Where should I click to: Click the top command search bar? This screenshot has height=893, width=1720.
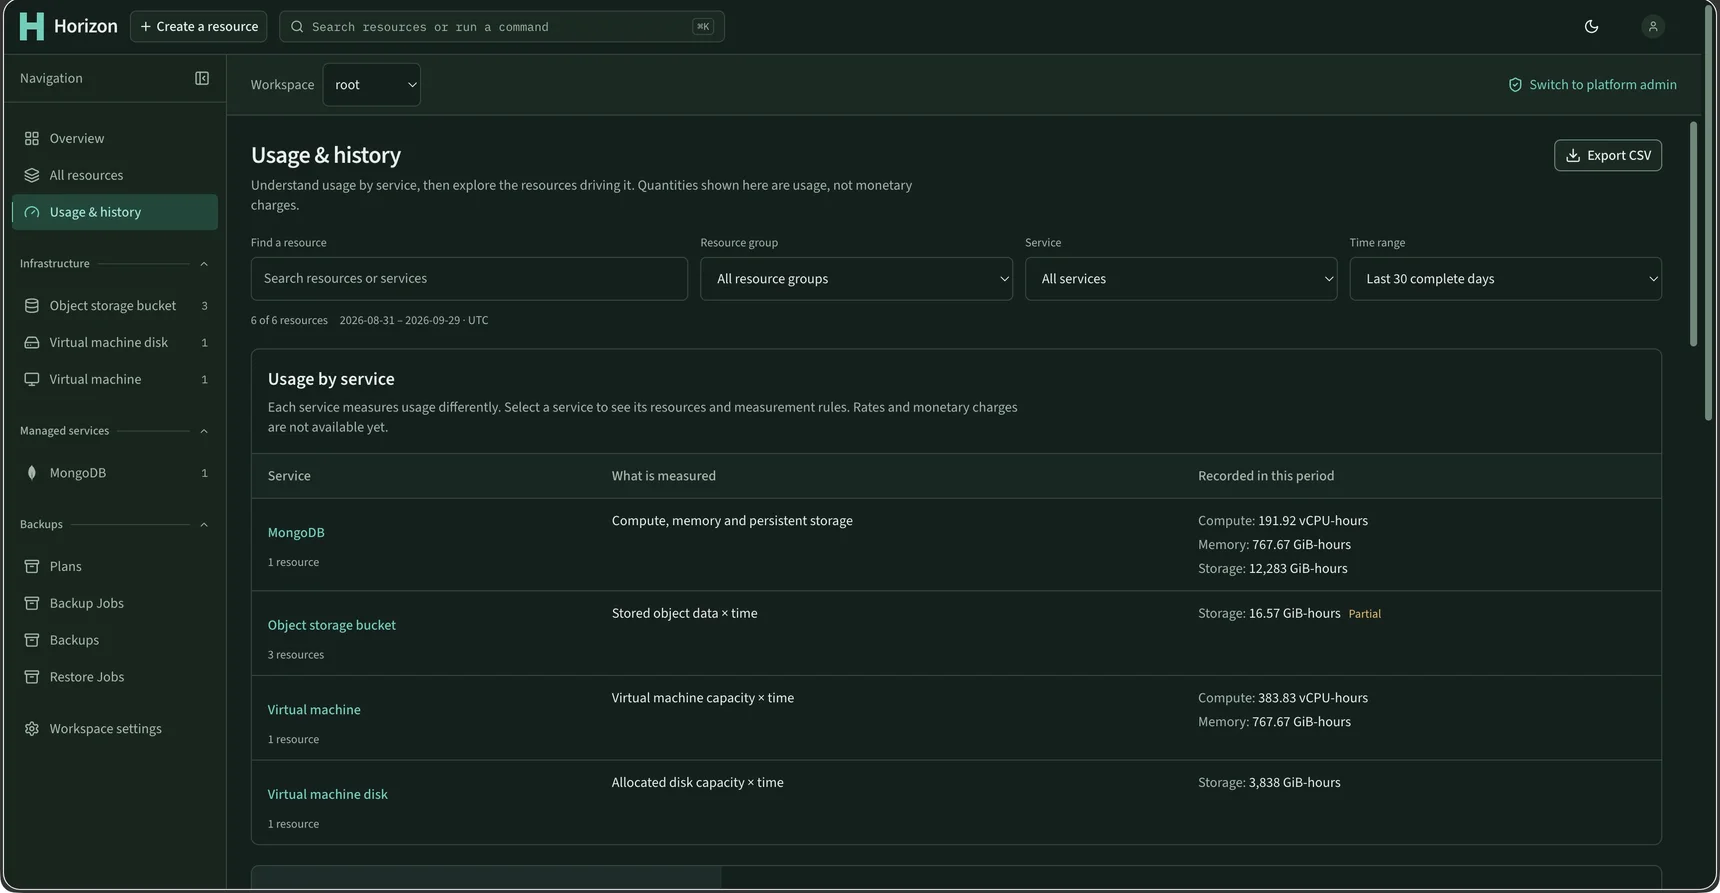[x=502, y=27]
